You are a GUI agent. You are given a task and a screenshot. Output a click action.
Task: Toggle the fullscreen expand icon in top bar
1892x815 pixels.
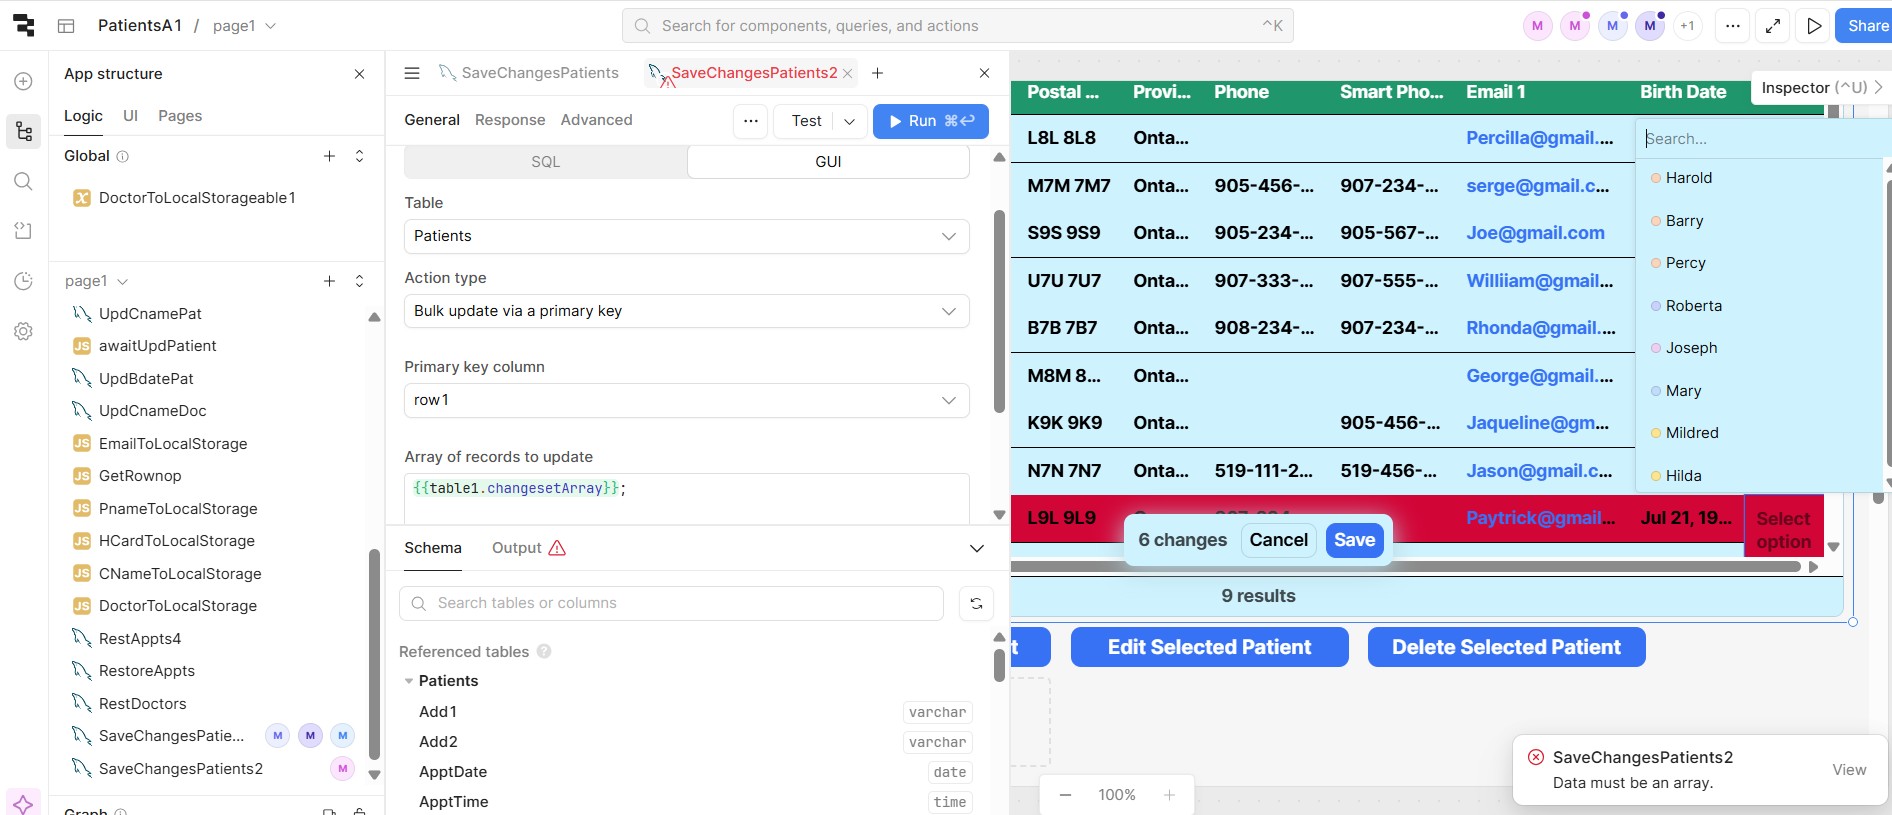click(x=1773, y=26)
